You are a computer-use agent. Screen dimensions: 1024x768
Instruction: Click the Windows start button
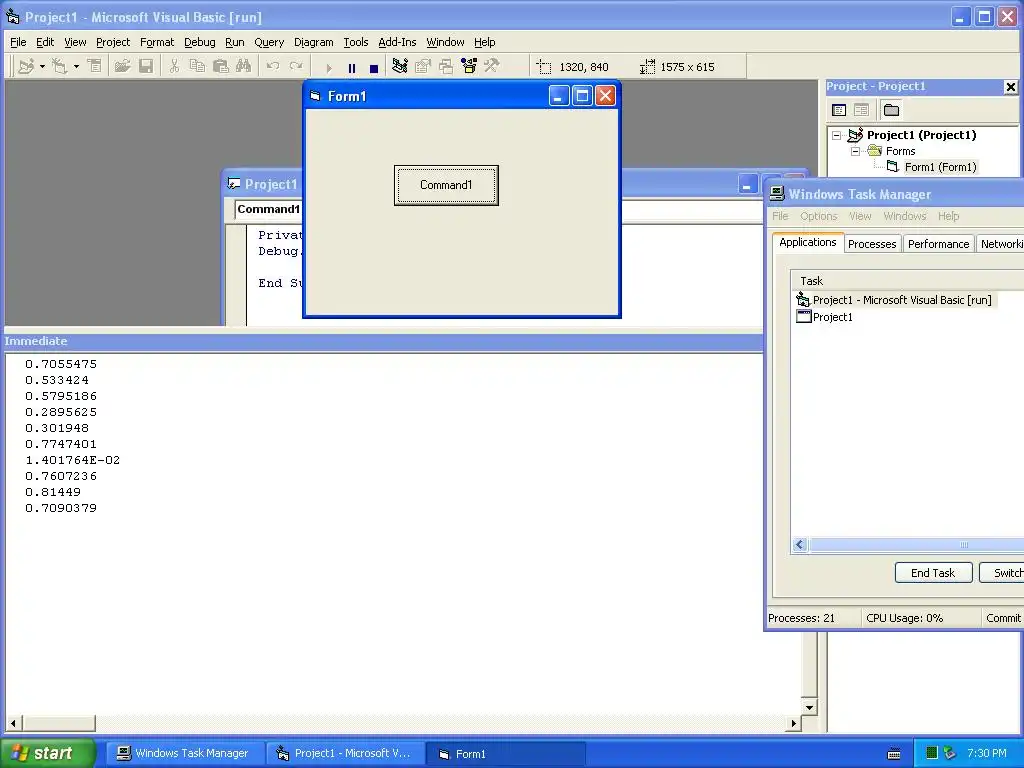(47, 753)
